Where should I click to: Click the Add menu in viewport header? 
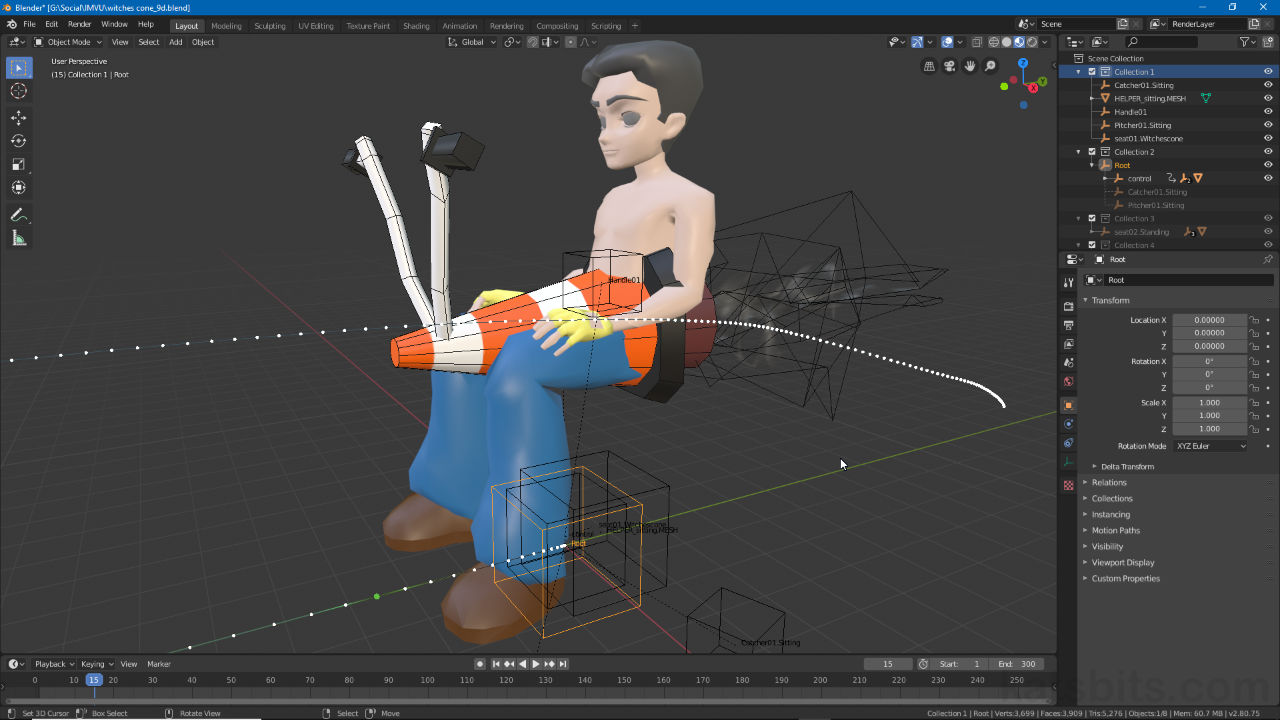click(175, 42)
